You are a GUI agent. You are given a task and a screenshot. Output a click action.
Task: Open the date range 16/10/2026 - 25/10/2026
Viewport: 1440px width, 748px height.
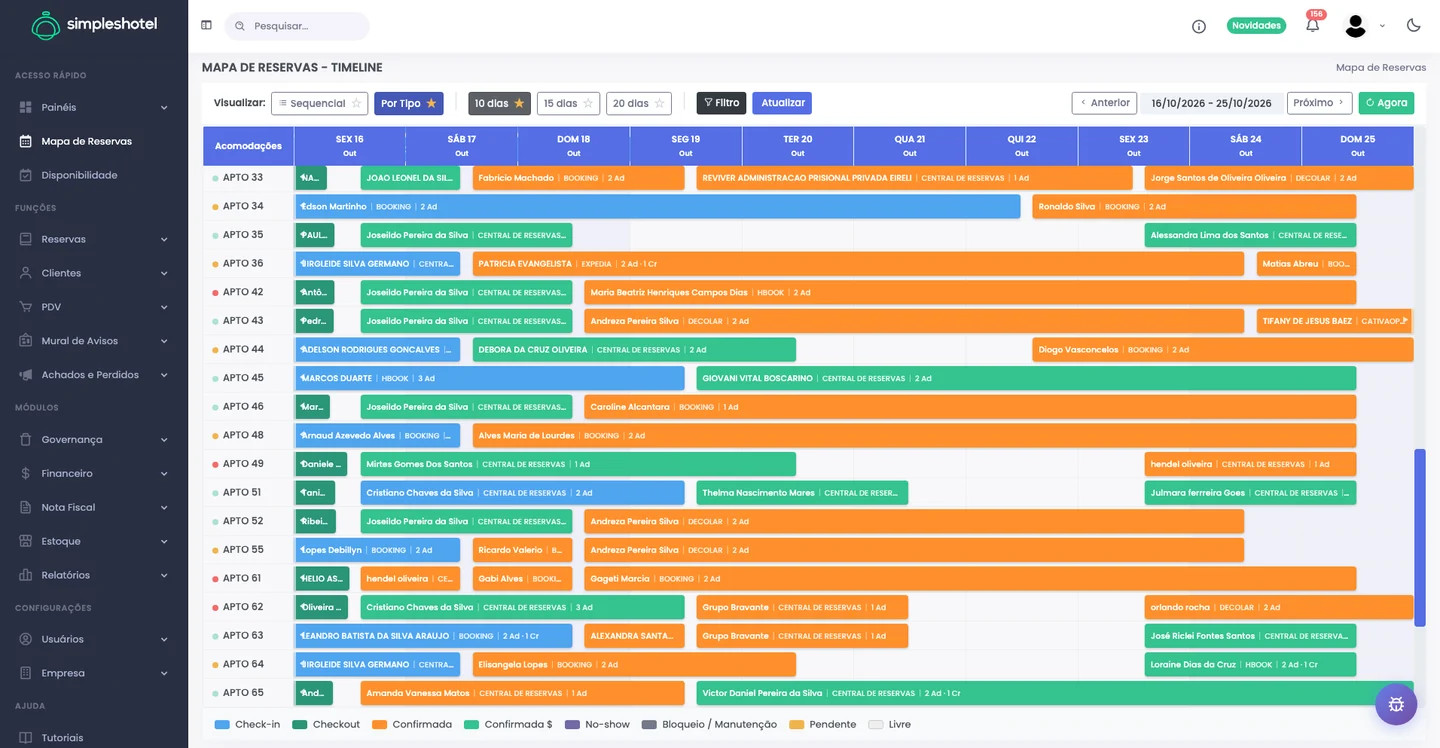tap(1211, 103)
